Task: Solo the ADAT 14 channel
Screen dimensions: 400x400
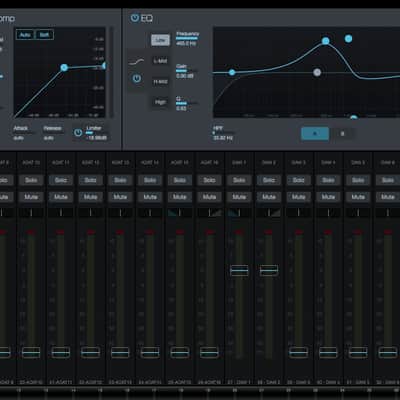Action: click(x=150, y=180)
